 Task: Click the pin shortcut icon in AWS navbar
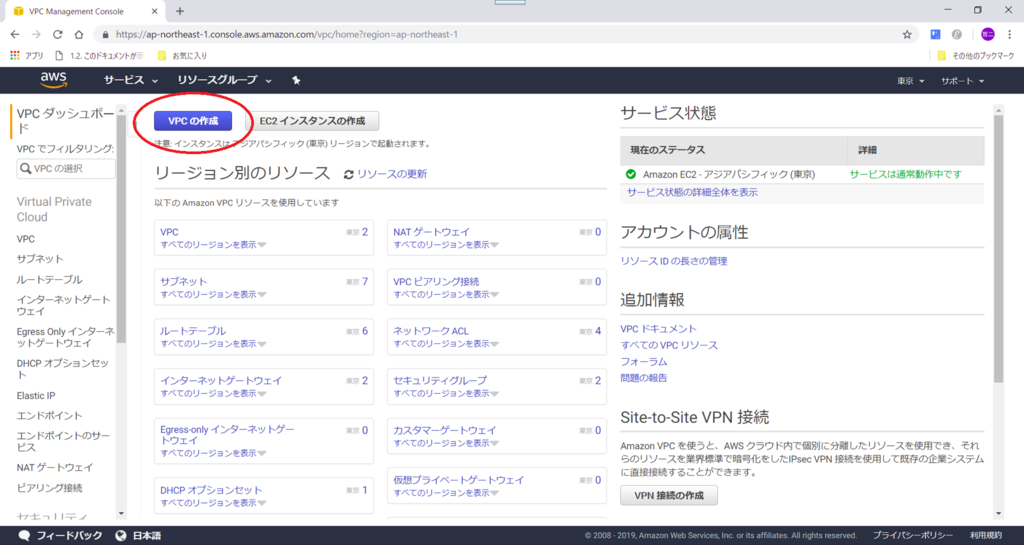[296, 80]
